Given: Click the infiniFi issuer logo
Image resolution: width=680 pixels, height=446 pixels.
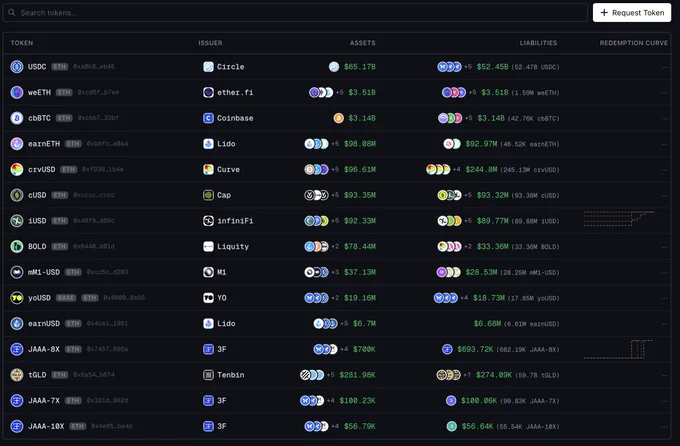Looking at the screenshot, I should pos(209,221).
